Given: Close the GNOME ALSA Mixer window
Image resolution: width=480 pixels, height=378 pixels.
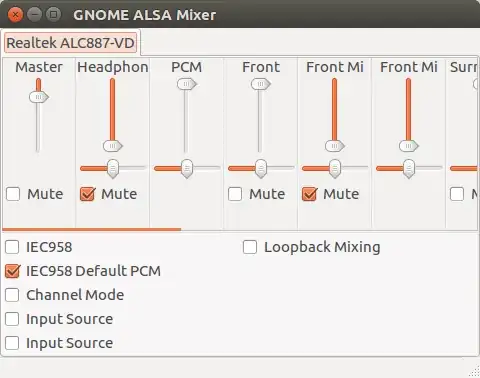Looking at the screenshot, I should (x=15, y=15).
